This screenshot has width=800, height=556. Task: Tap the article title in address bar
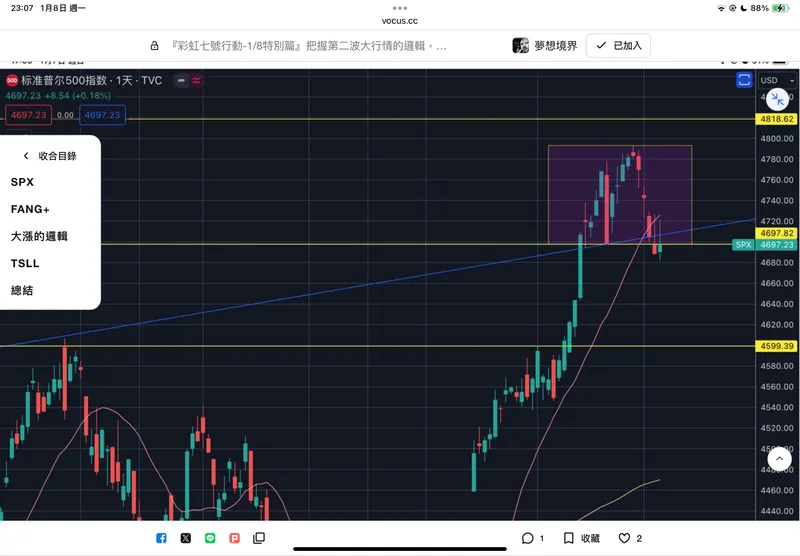309,46
